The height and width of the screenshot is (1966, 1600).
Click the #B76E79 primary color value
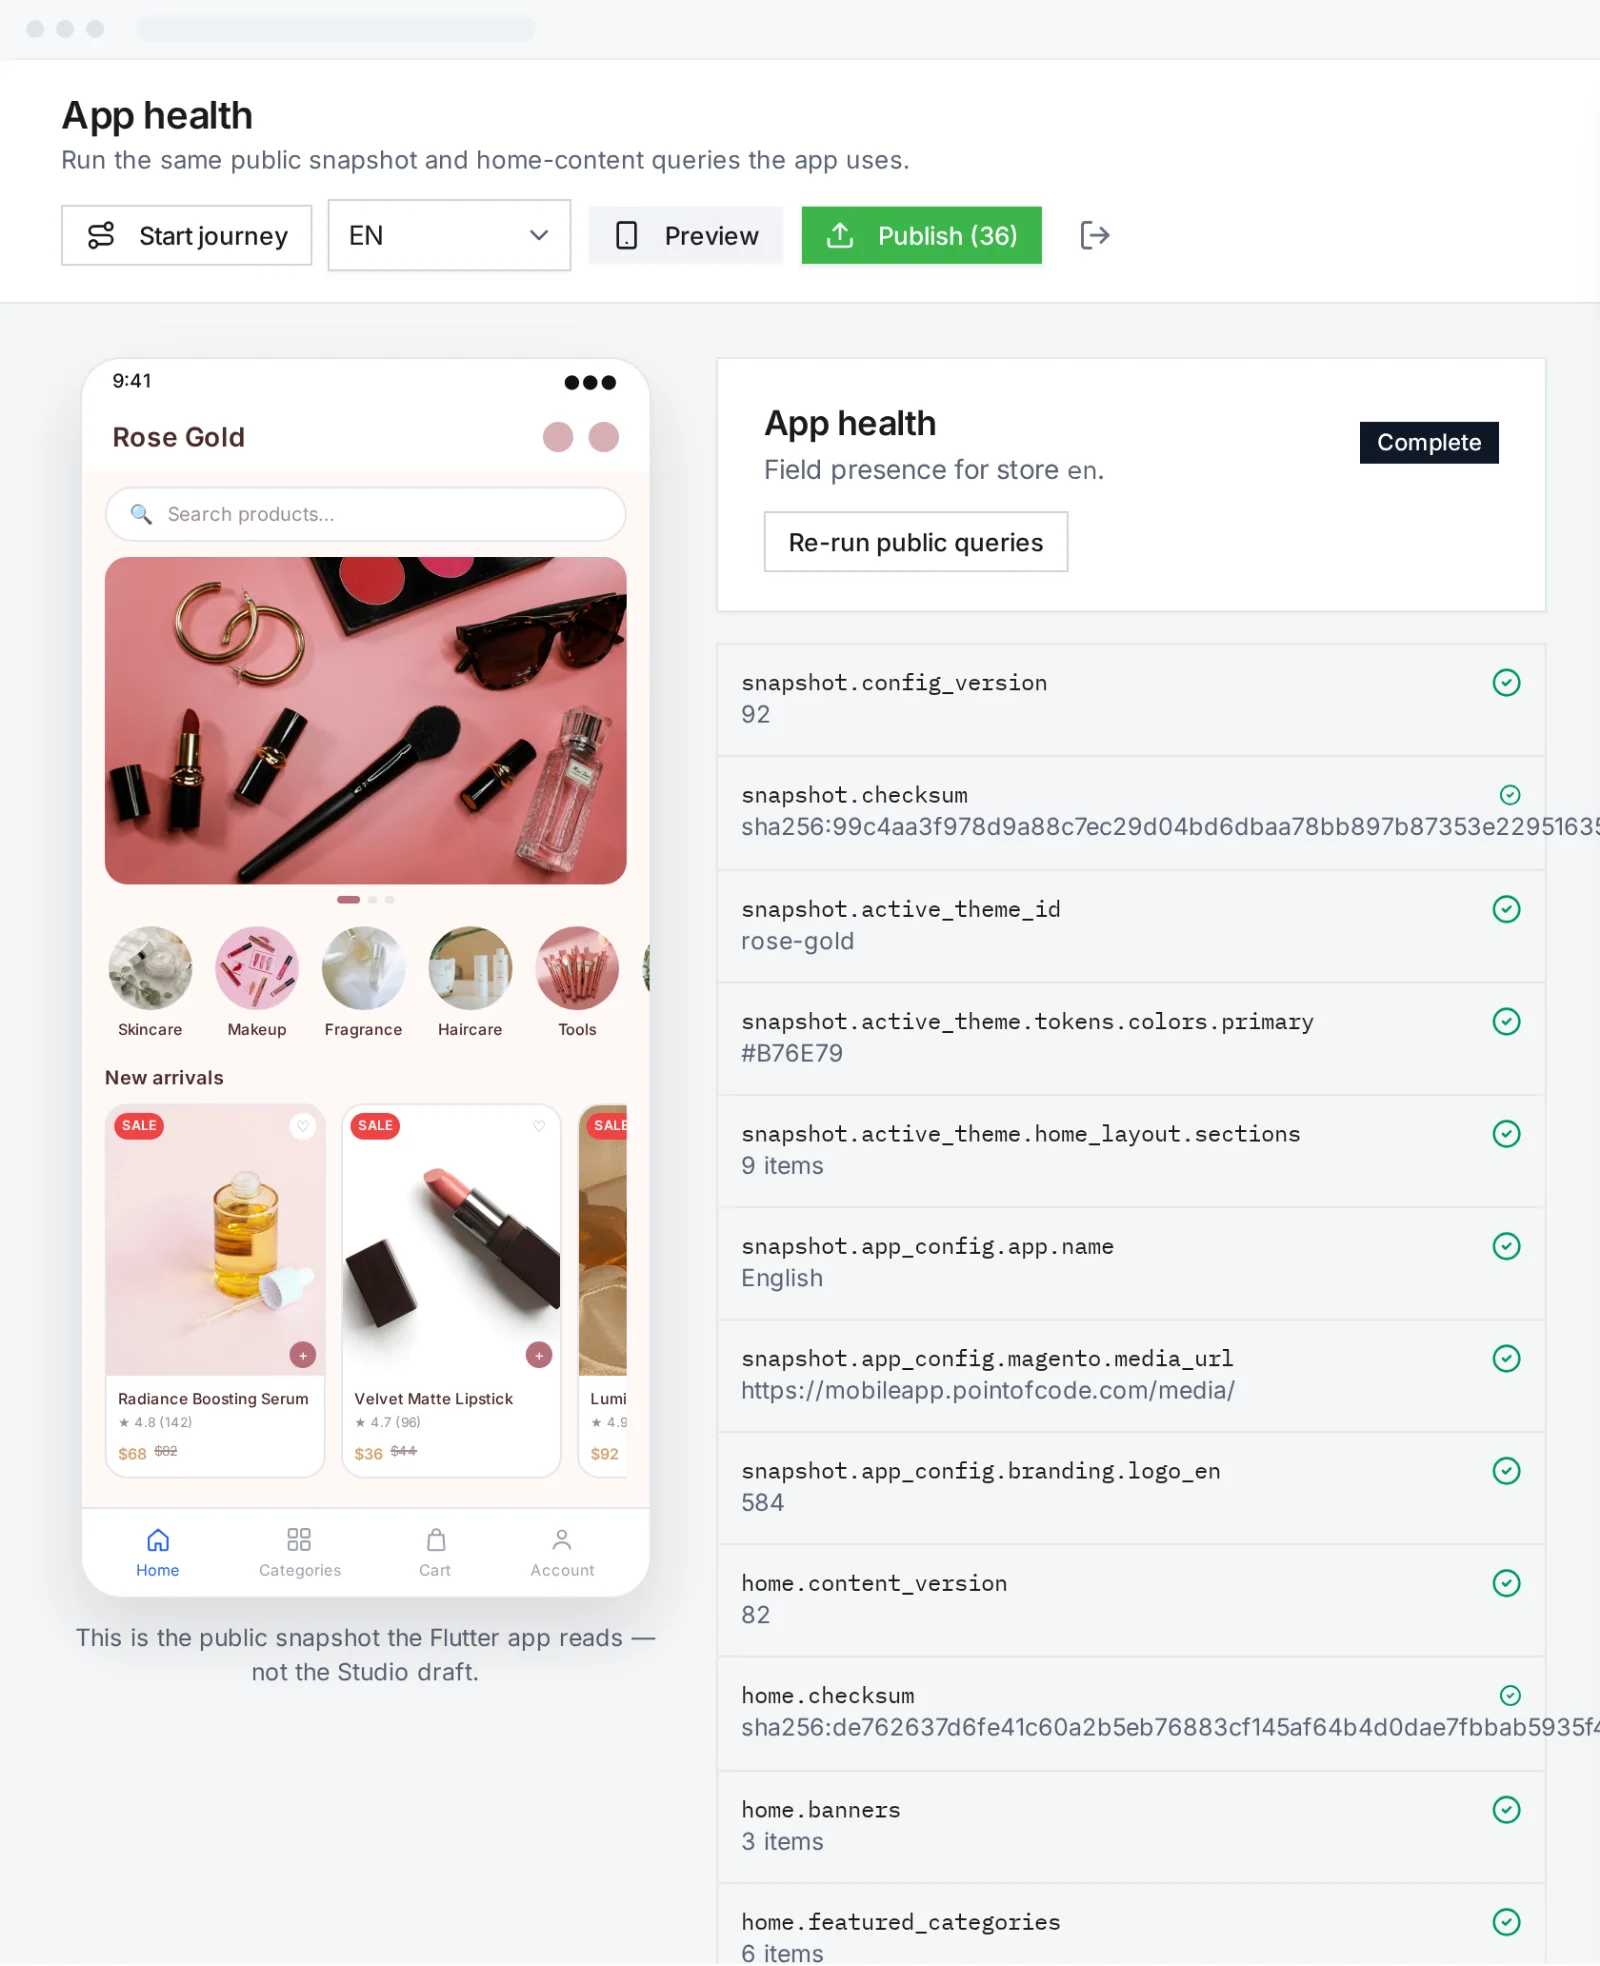(791, 1053)
